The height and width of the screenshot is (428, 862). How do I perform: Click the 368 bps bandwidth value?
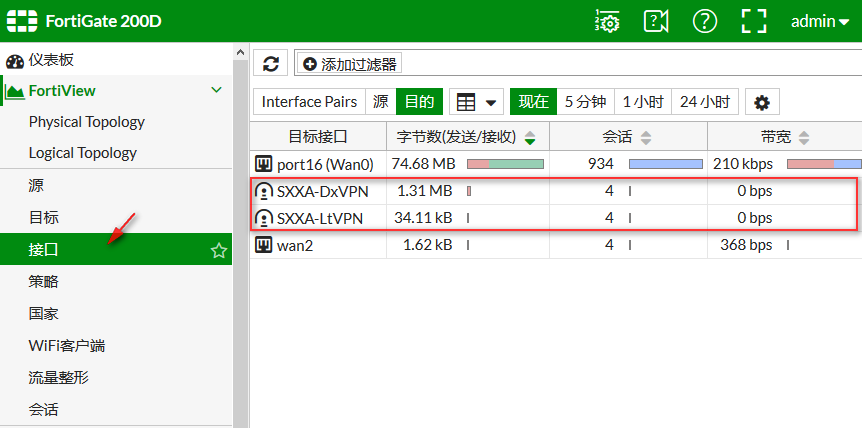746,245
